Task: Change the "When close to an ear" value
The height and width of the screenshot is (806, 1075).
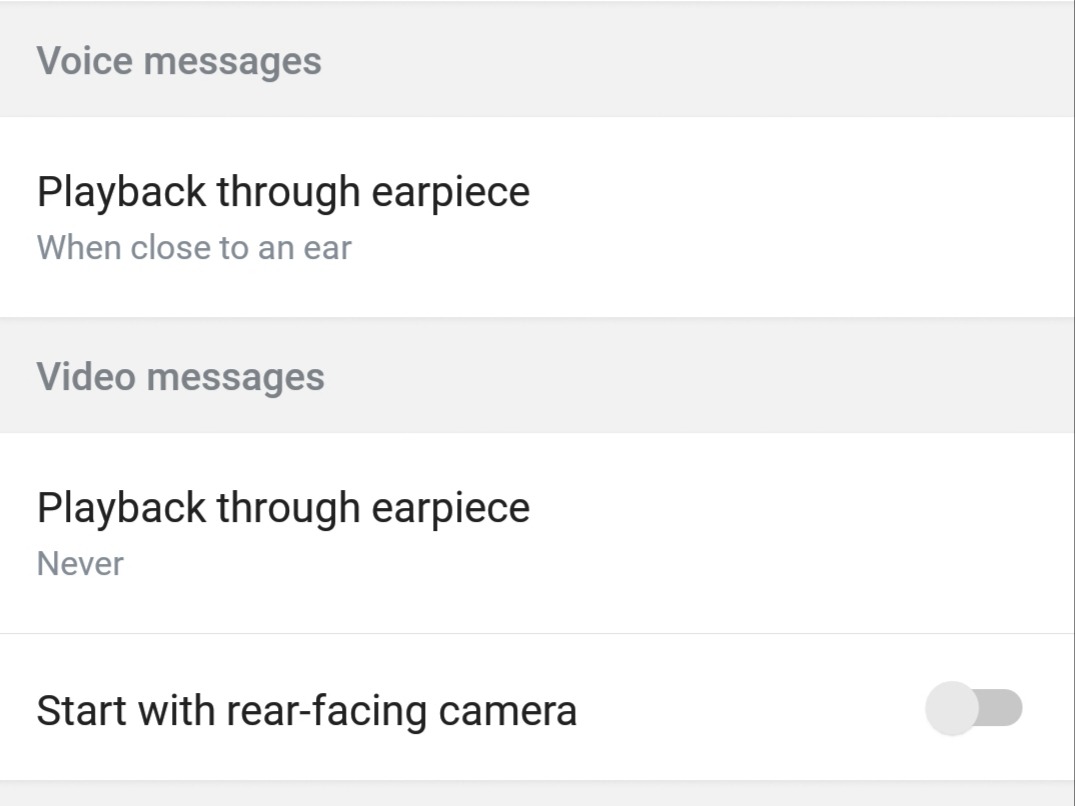Action: click(x=194, y=248)
